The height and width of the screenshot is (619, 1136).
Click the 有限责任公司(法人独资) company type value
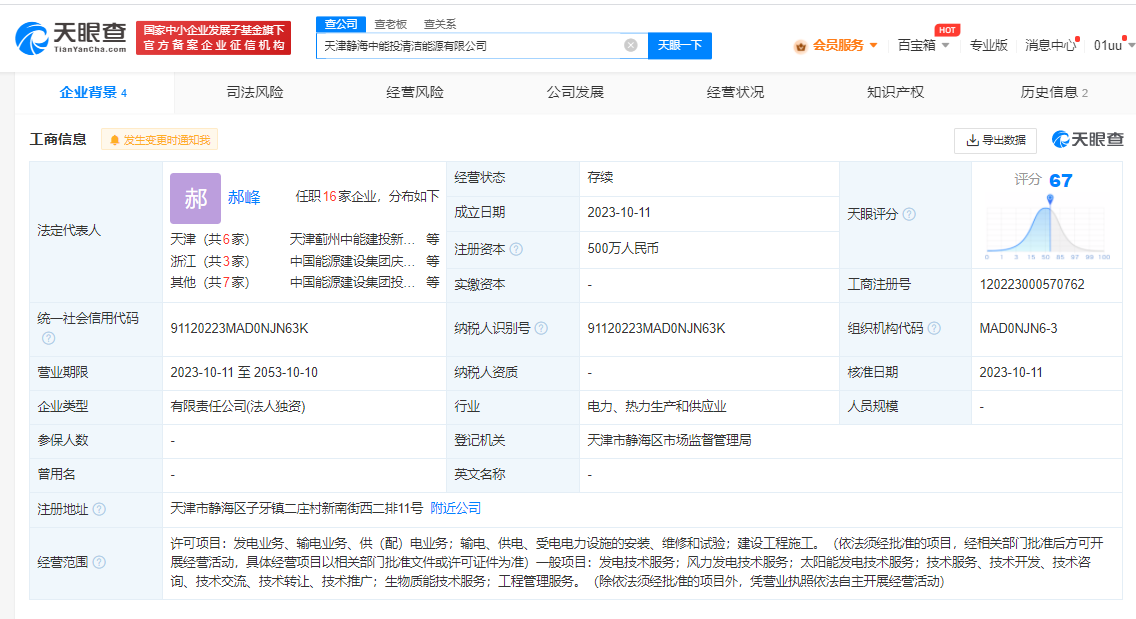point(238,407)
